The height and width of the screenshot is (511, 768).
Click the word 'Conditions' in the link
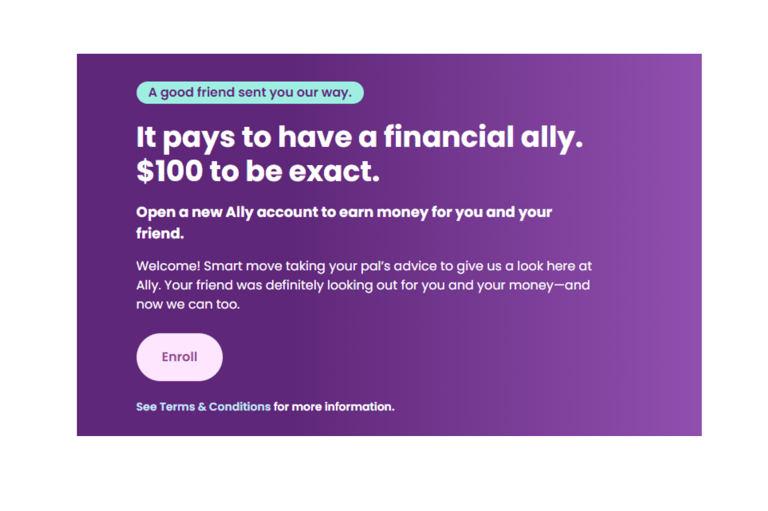pyautogui.click(x=240, y=407)
